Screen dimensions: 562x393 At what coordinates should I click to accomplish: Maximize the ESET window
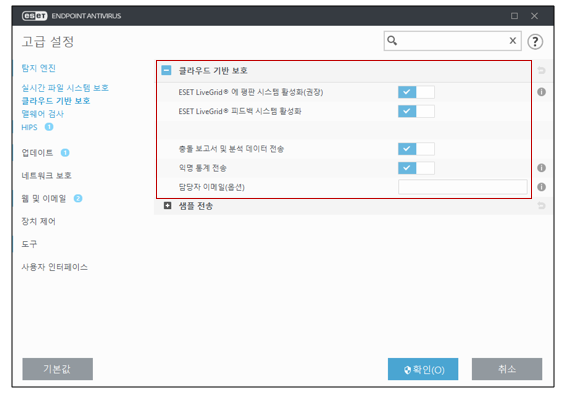click(x=514, y=16)
